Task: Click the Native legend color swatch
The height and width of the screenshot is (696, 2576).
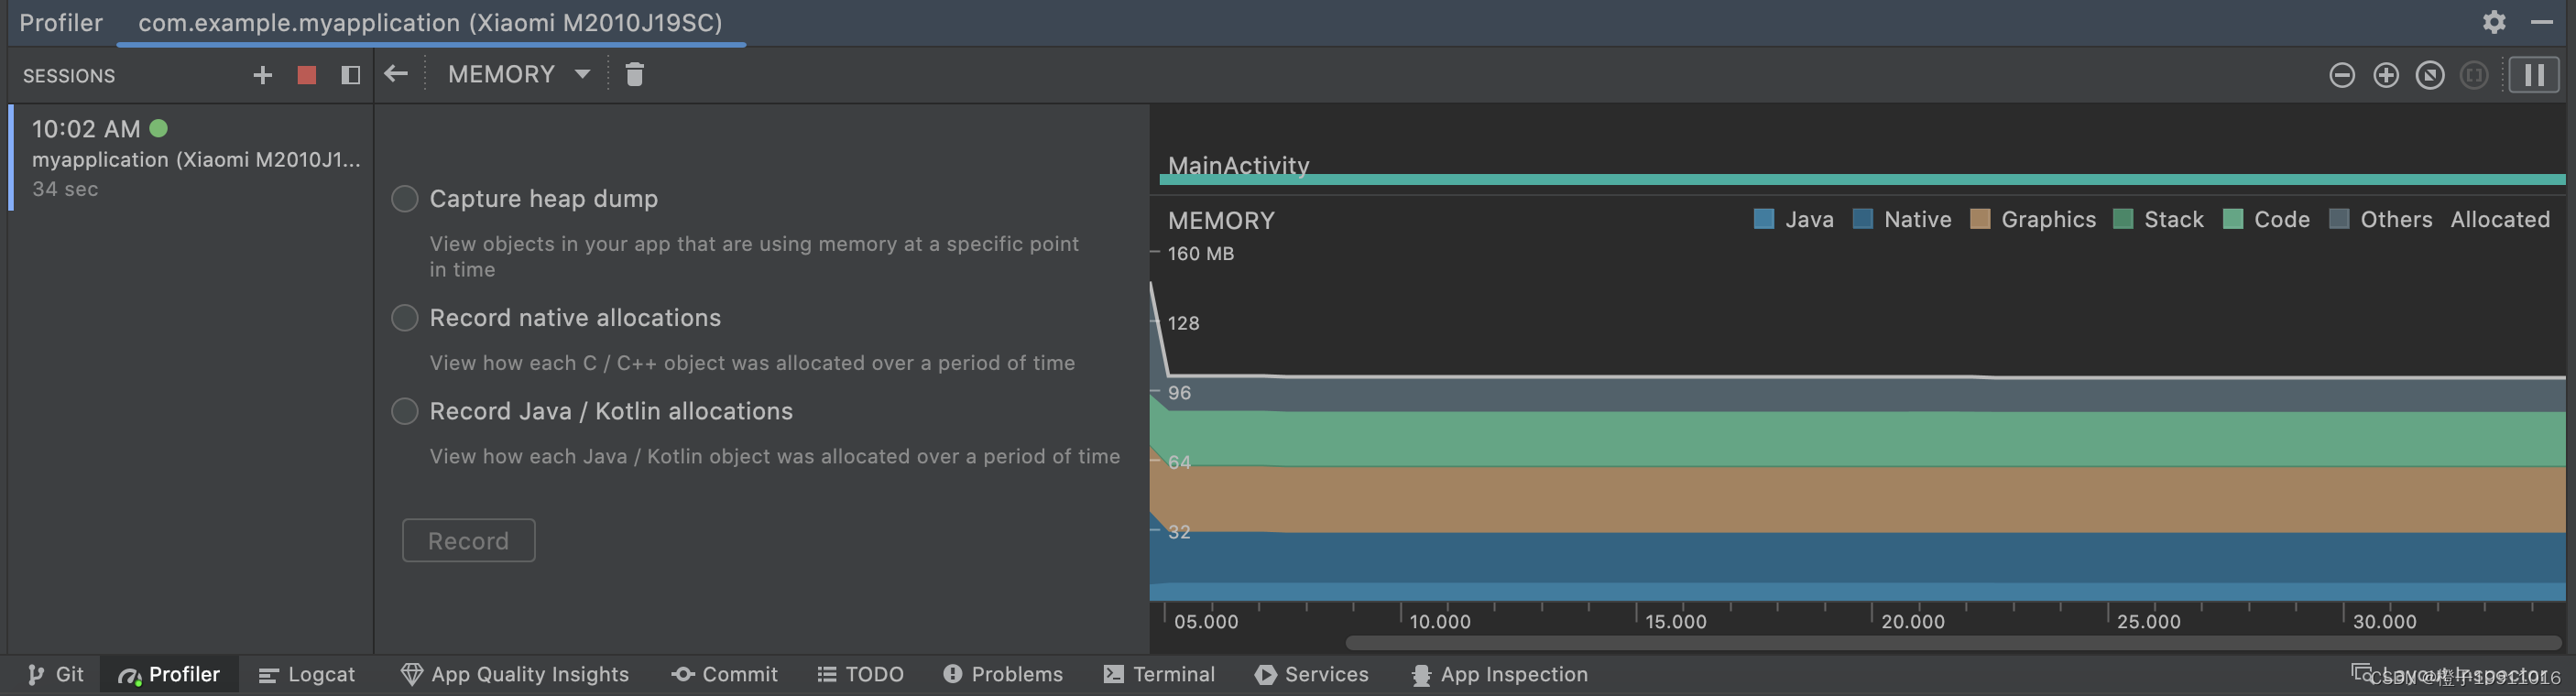Action: (1863, 219)
